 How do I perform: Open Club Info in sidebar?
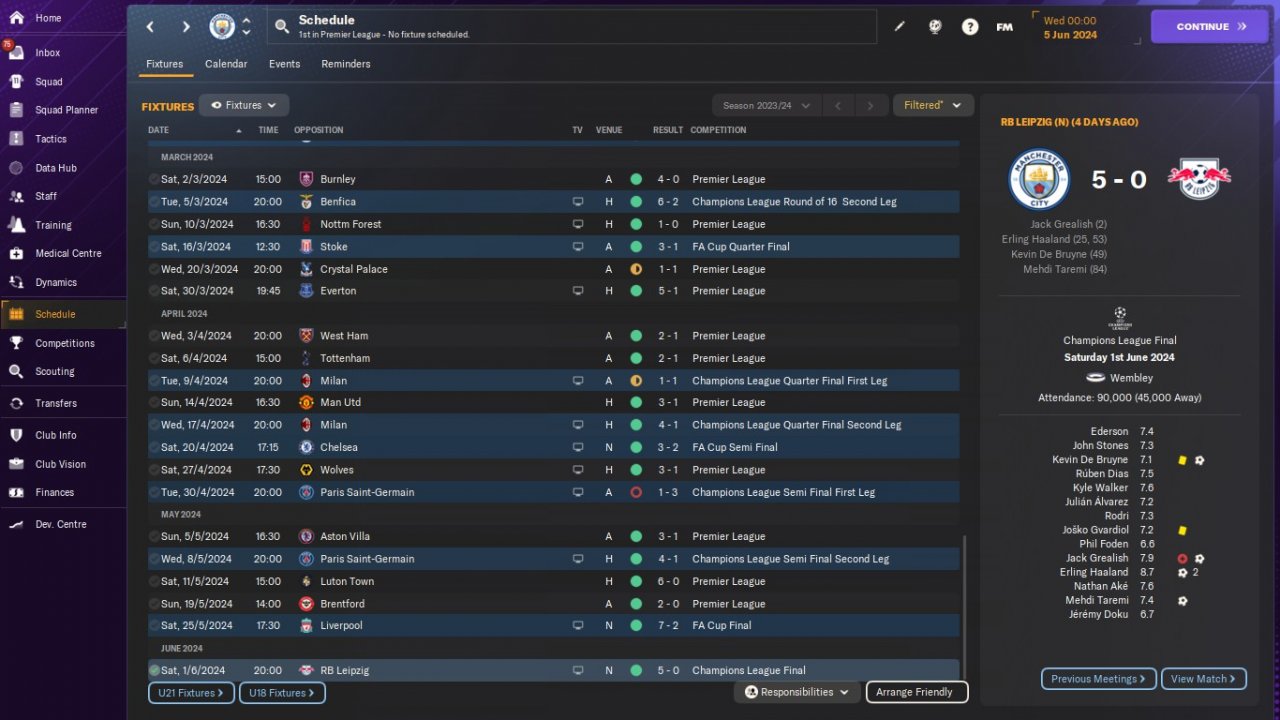[55, 435]
